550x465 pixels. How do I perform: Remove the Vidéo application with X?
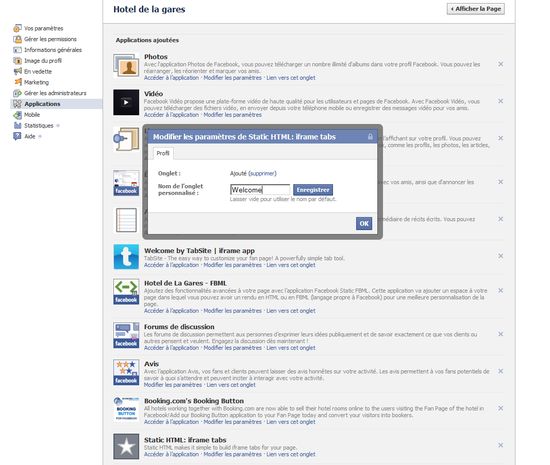coord(501,101)
